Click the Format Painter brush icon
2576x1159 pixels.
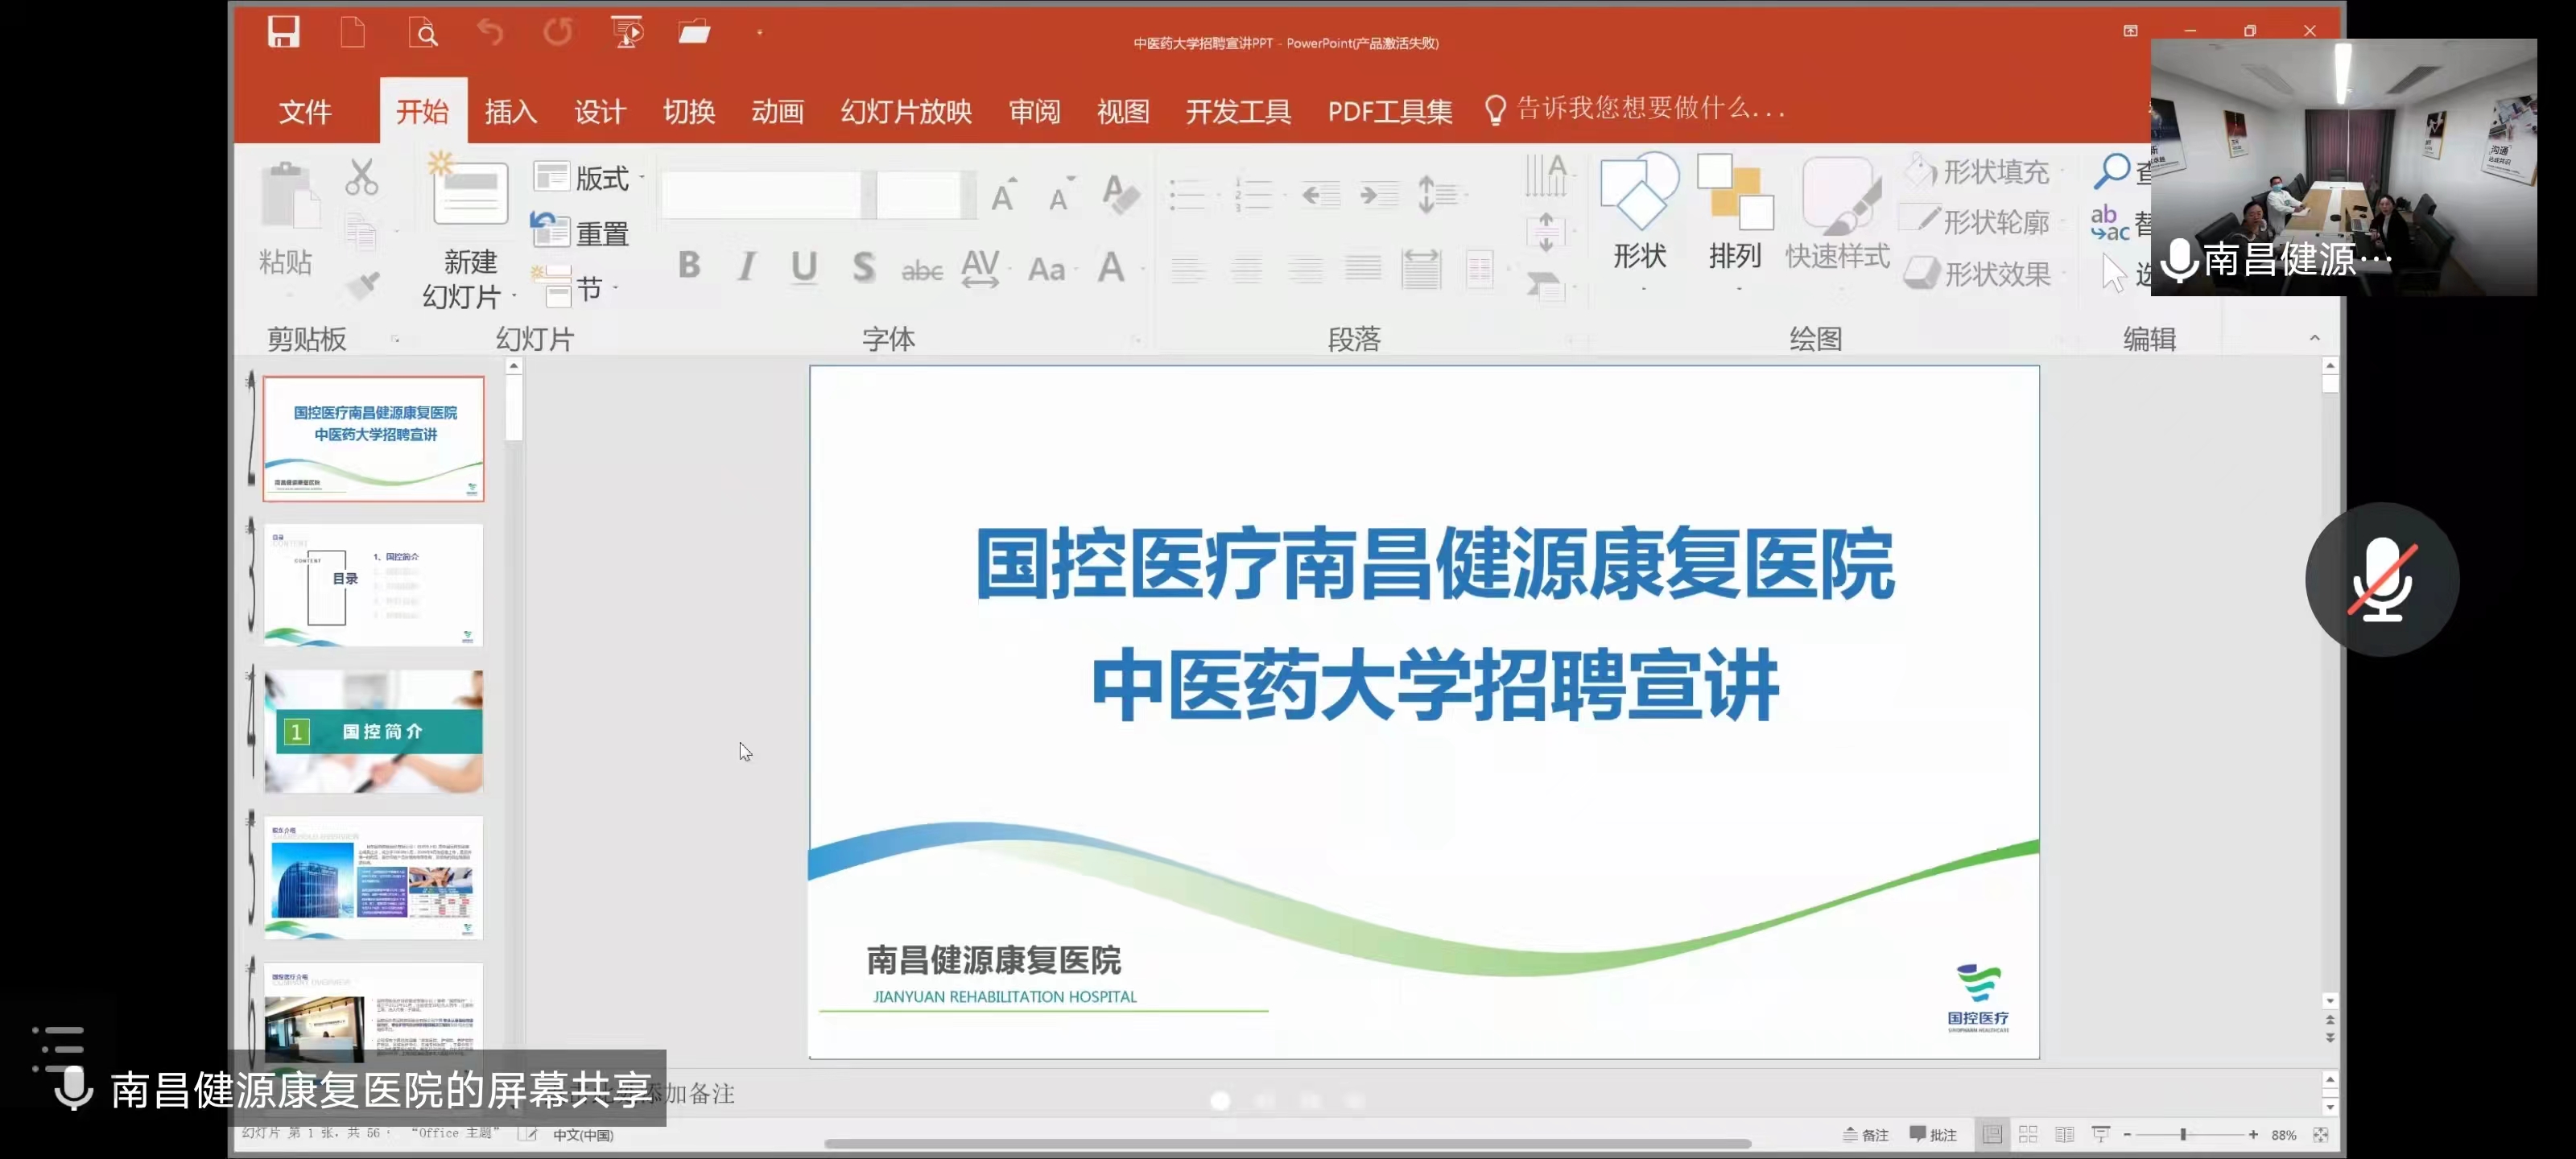[x=362, y=285]
